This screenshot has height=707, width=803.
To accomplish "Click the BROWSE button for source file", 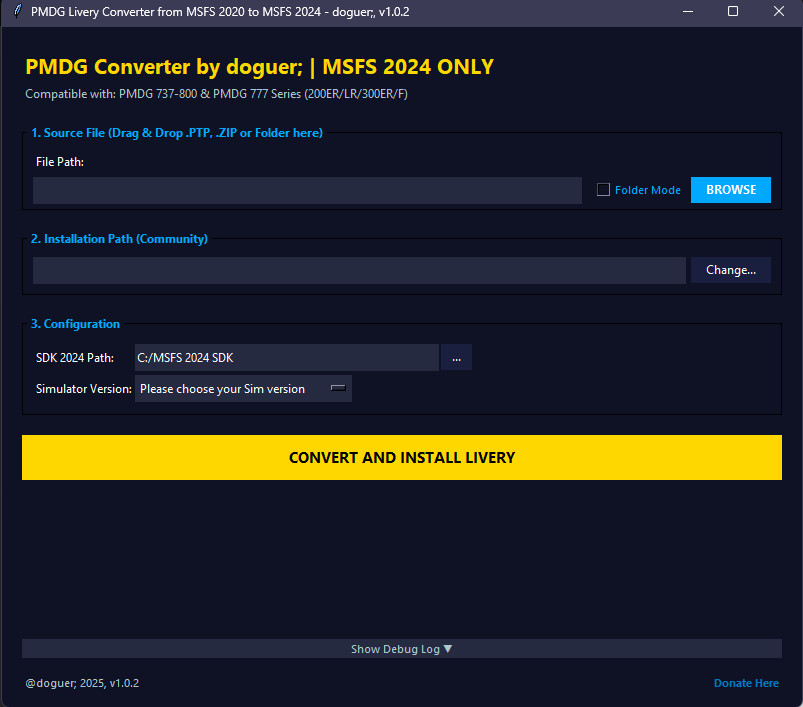I will click(730, 189).
